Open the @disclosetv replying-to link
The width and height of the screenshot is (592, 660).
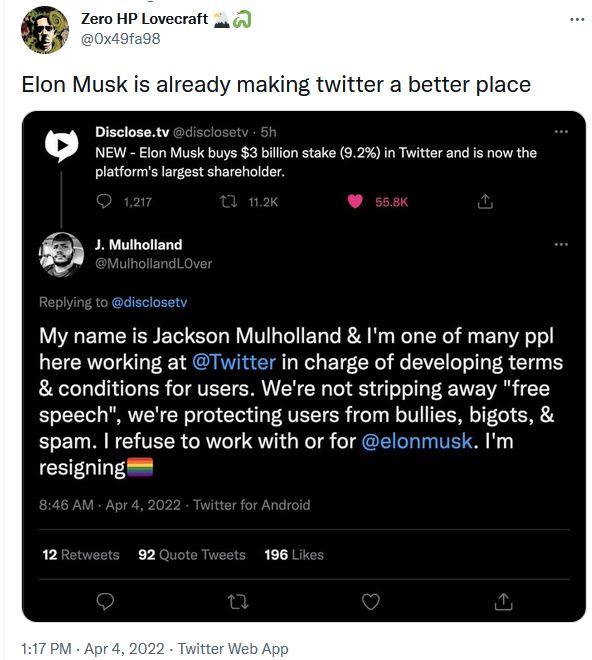pyautogui.click(x=149, y=302)
